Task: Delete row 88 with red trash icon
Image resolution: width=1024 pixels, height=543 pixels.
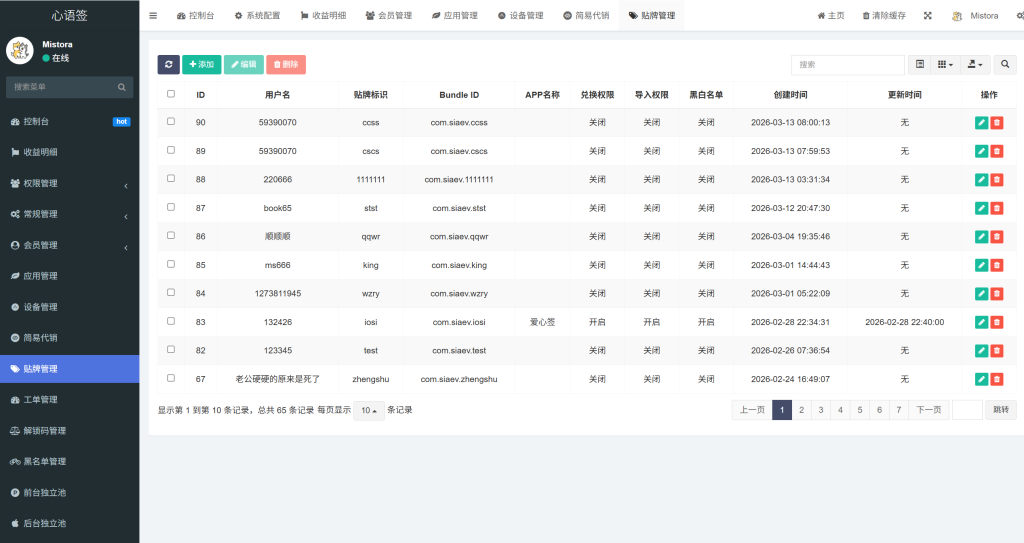Action: tap(997, 180)
